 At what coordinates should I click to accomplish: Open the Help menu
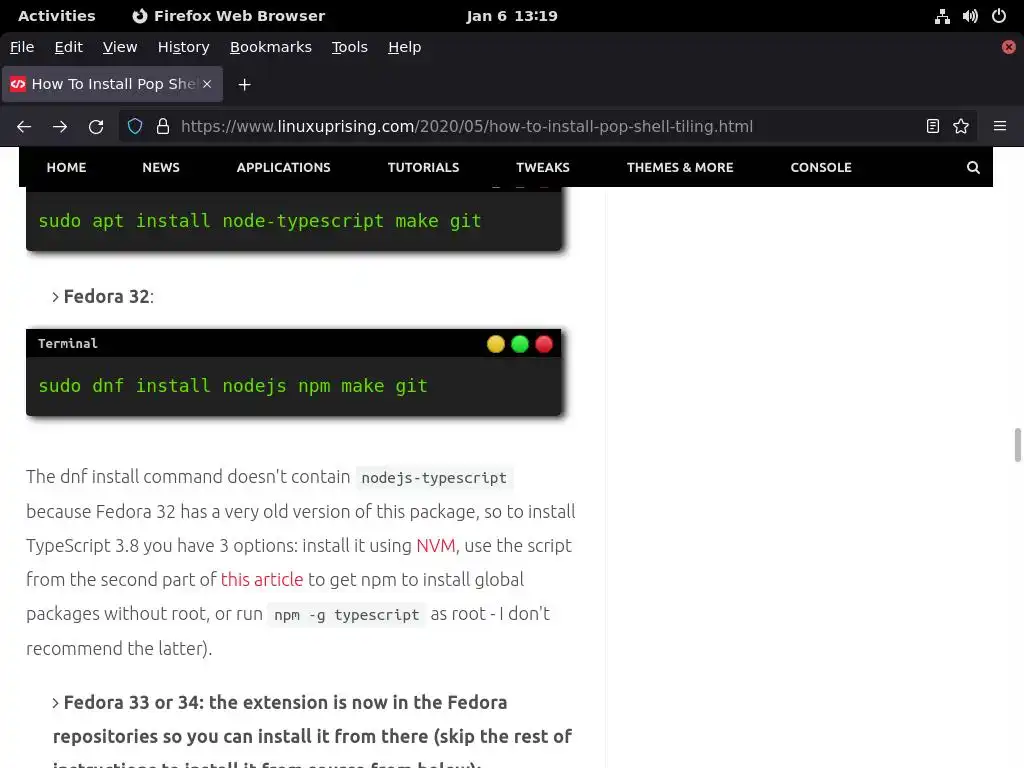coord(404,47)
